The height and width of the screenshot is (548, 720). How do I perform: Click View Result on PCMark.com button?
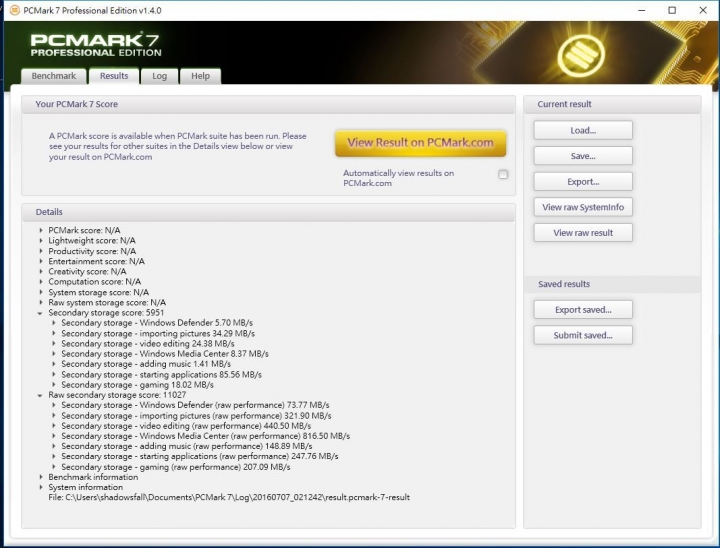tap(420, 143)
